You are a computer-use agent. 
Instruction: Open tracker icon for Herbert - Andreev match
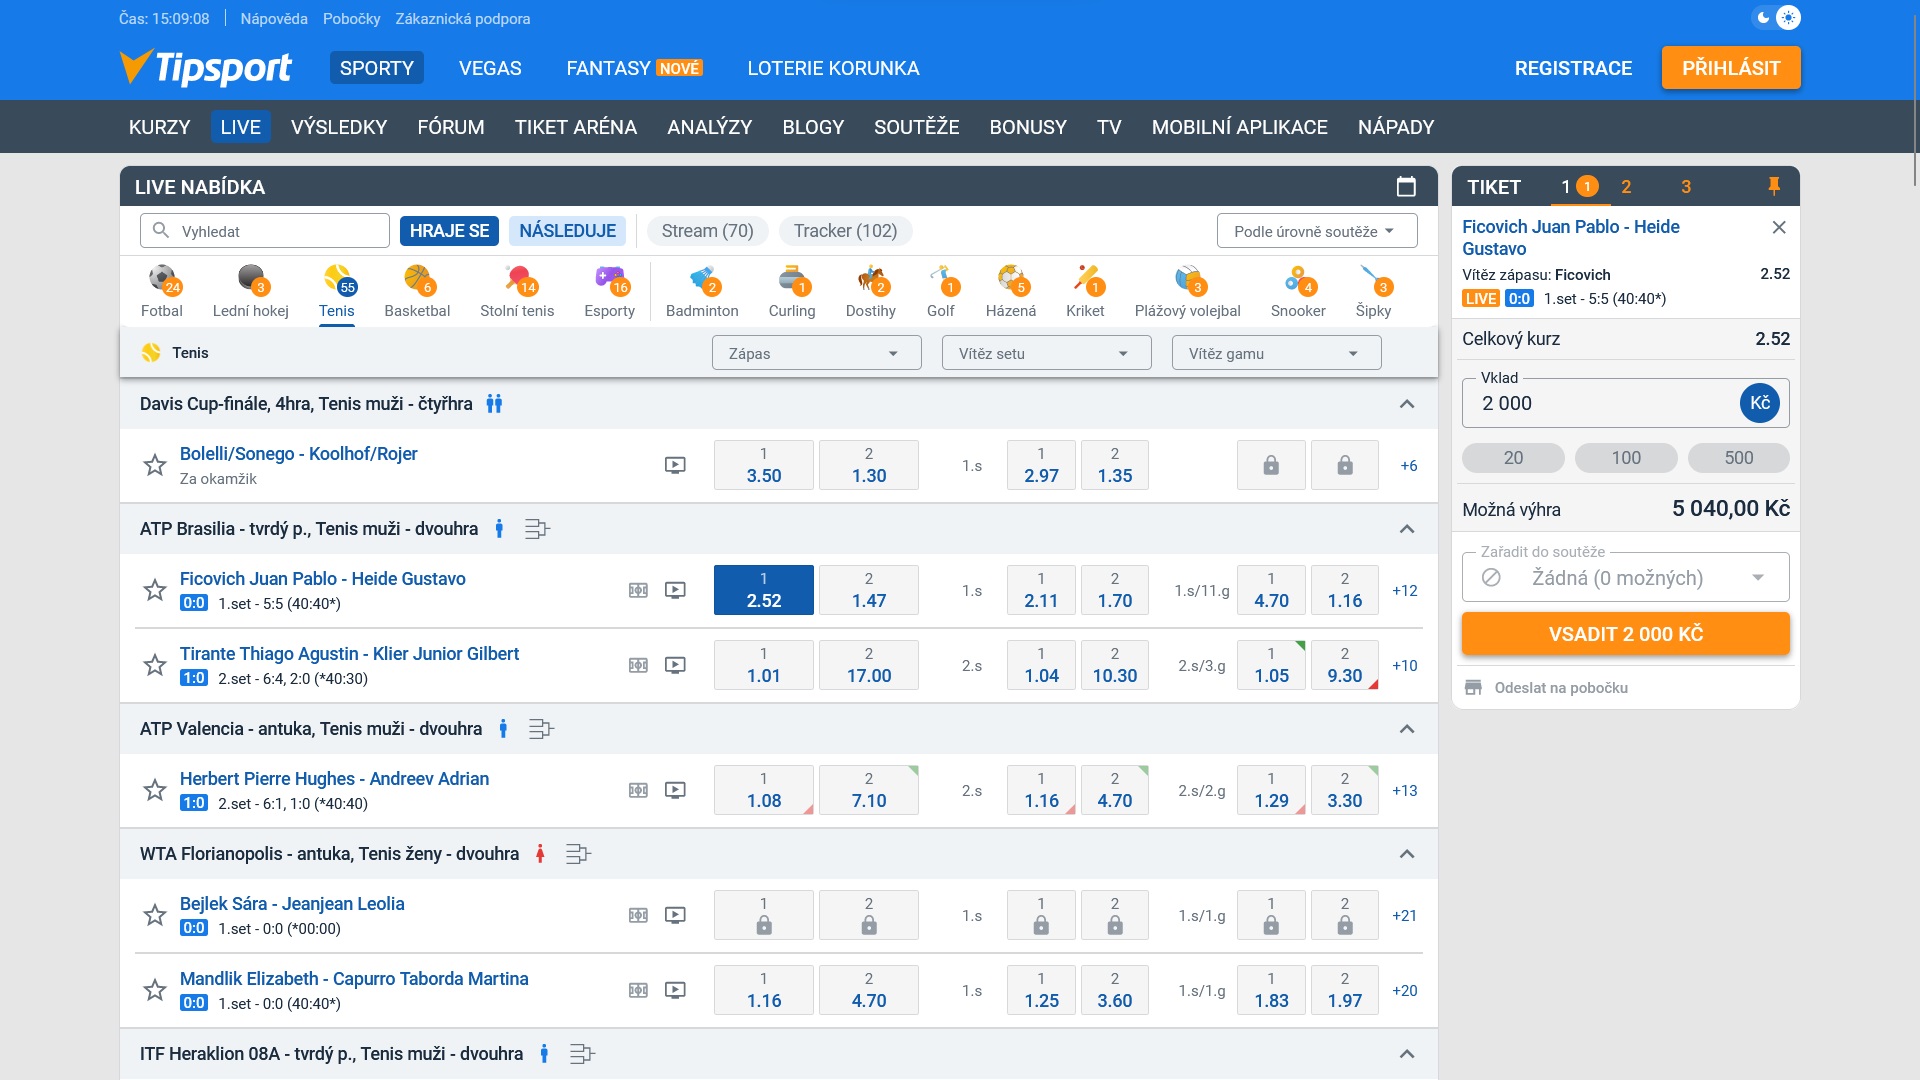(638, 790)
